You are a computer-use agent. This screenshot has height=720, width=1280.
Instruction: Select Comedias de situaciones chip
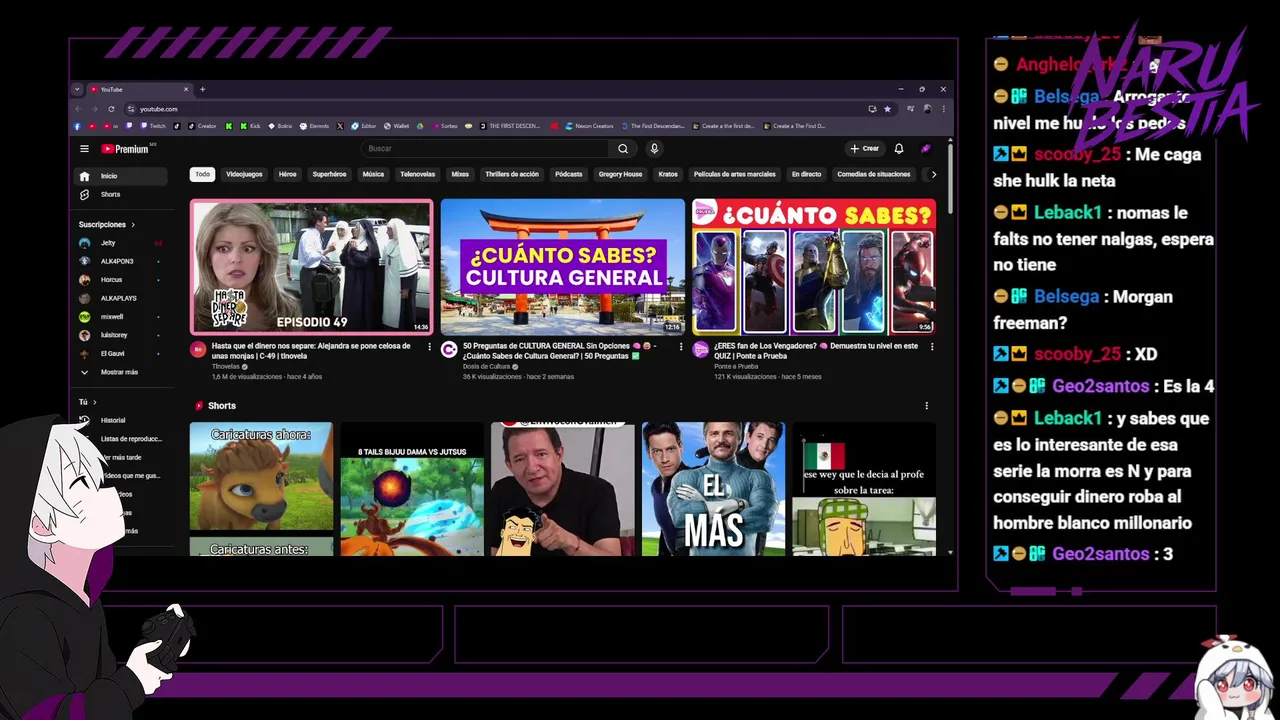click(874, 174)
